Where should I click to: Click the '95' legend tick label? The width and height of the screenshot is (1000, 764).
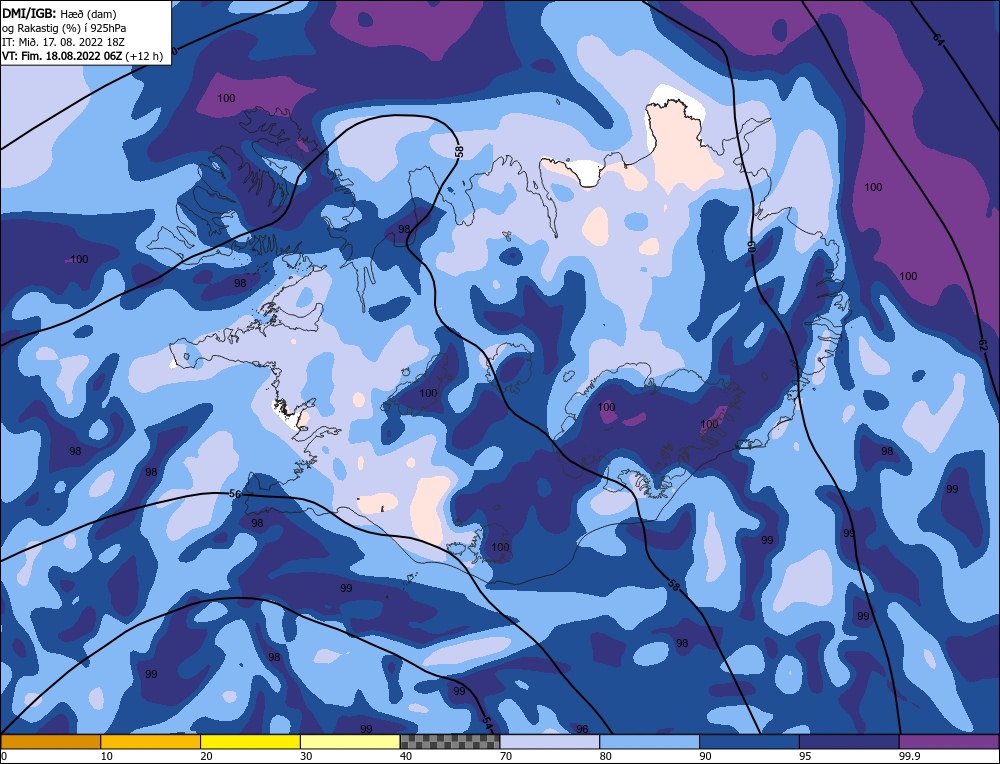pos(805,756)
